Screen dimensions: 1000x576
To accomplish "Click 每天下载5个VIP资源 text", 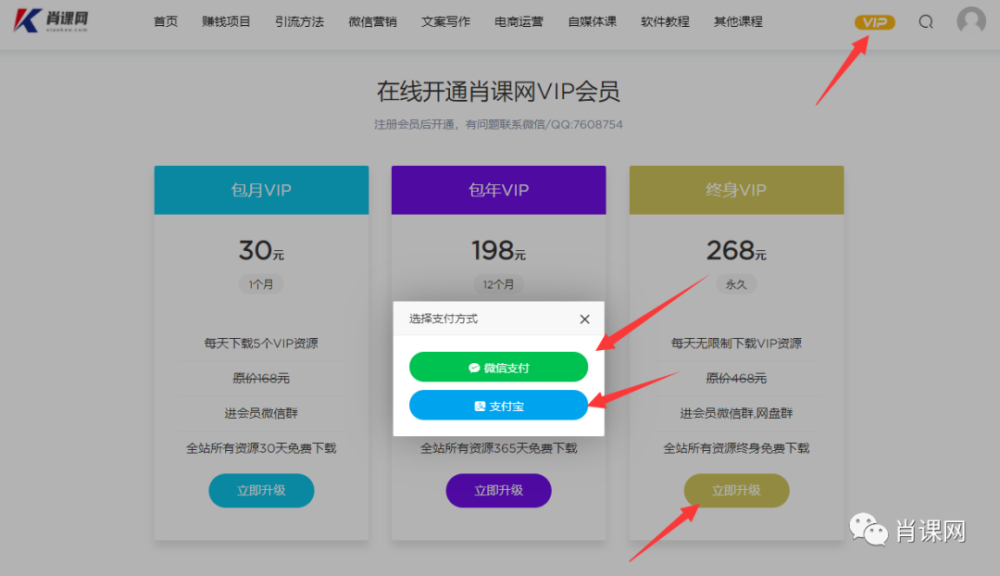I will (x=261, y=343).
